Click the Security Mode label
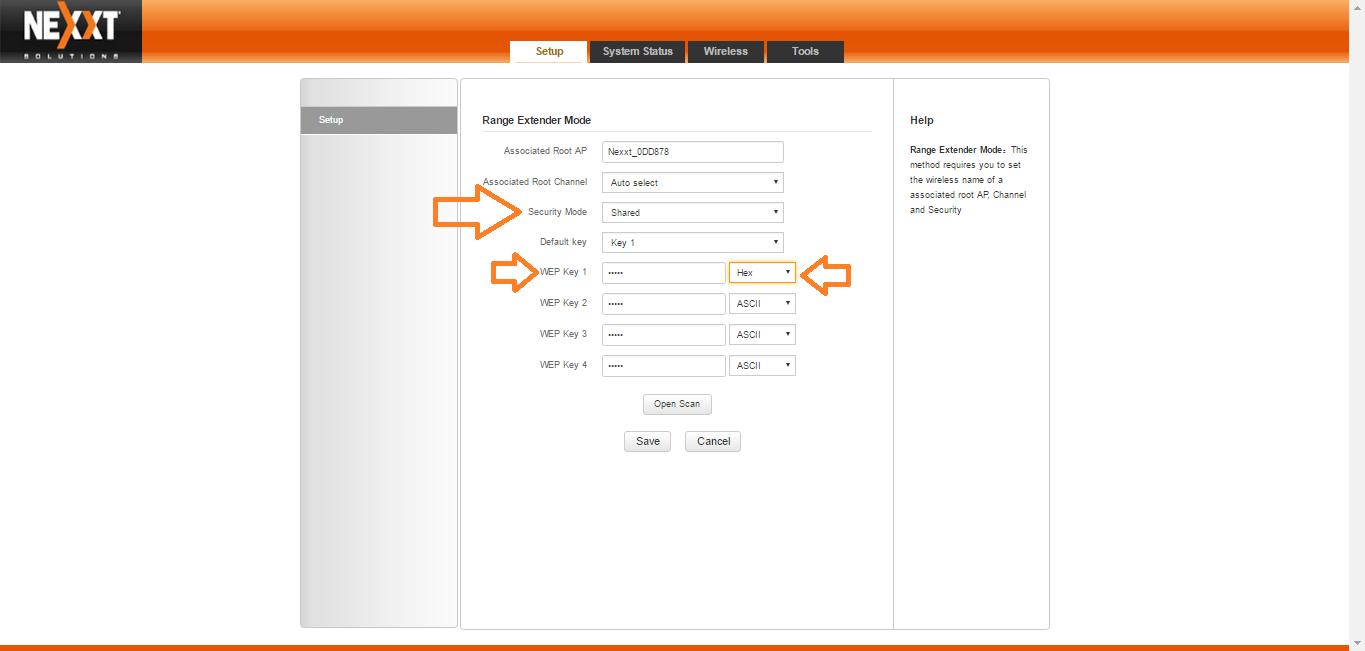 pyautogui.click(x=558, y=212)
